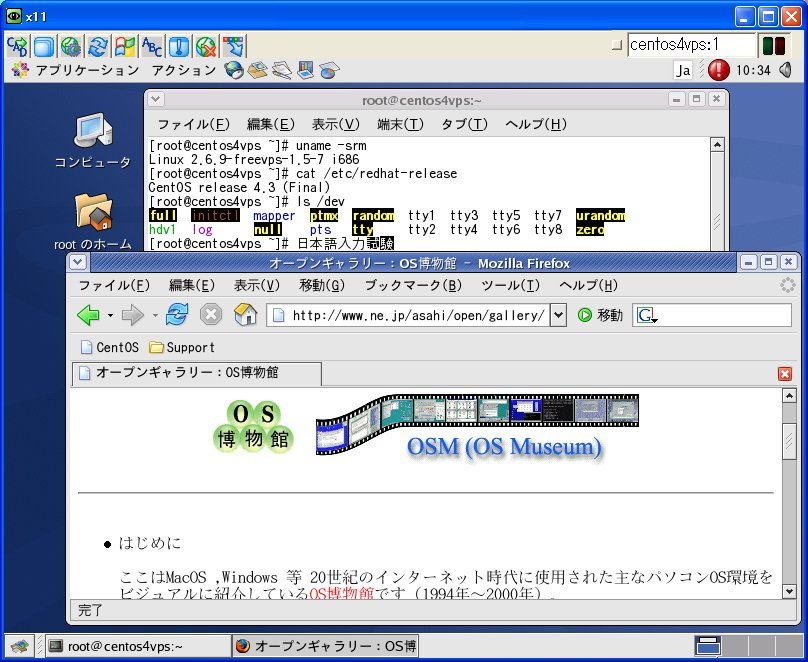Viewport: 808px width, 662px height.
Task: Launch the presentation launcher in the panel
Action: [x=305, y=70]
